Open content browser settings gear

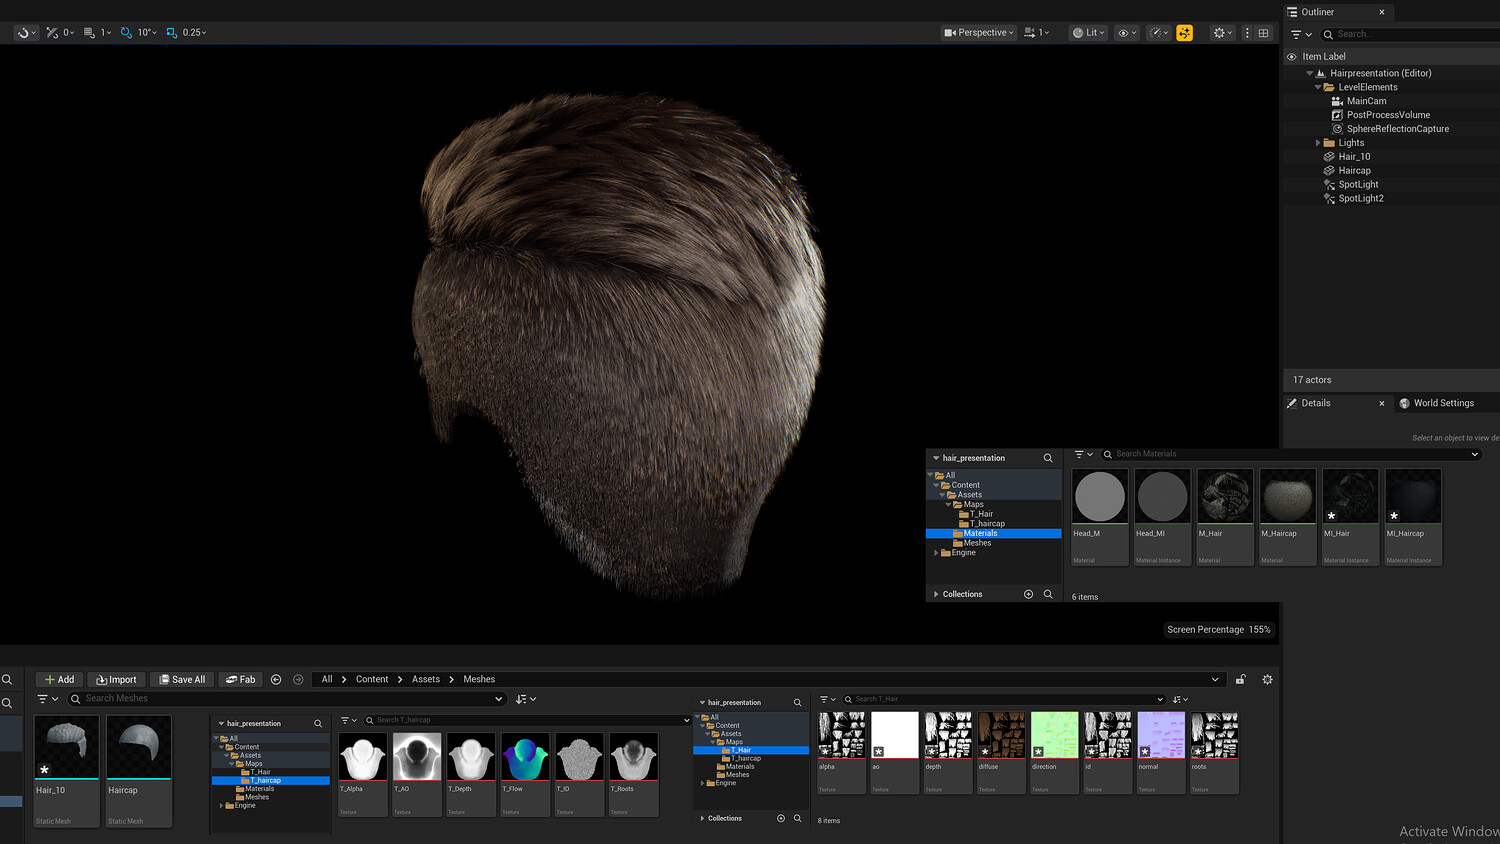[1267, 680]
